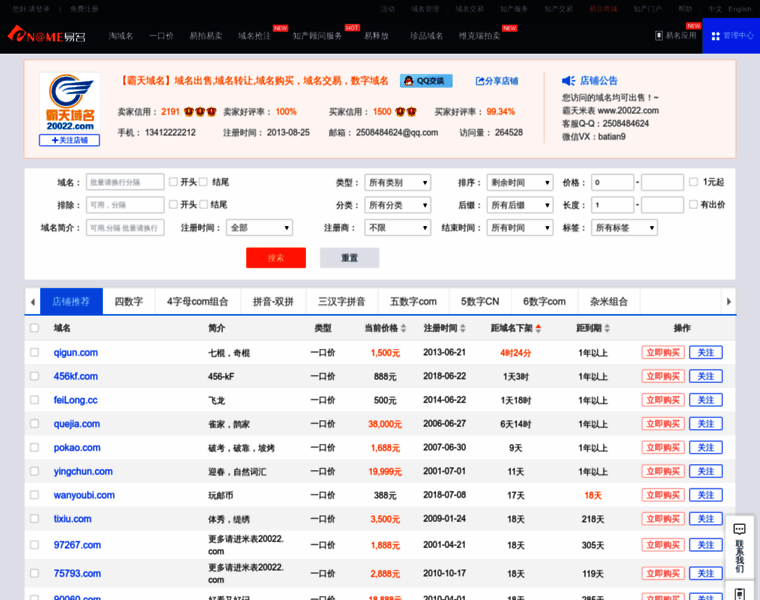Open the QQ交谈 chat button
The image size is (760, 600).
tap(426, 81)
